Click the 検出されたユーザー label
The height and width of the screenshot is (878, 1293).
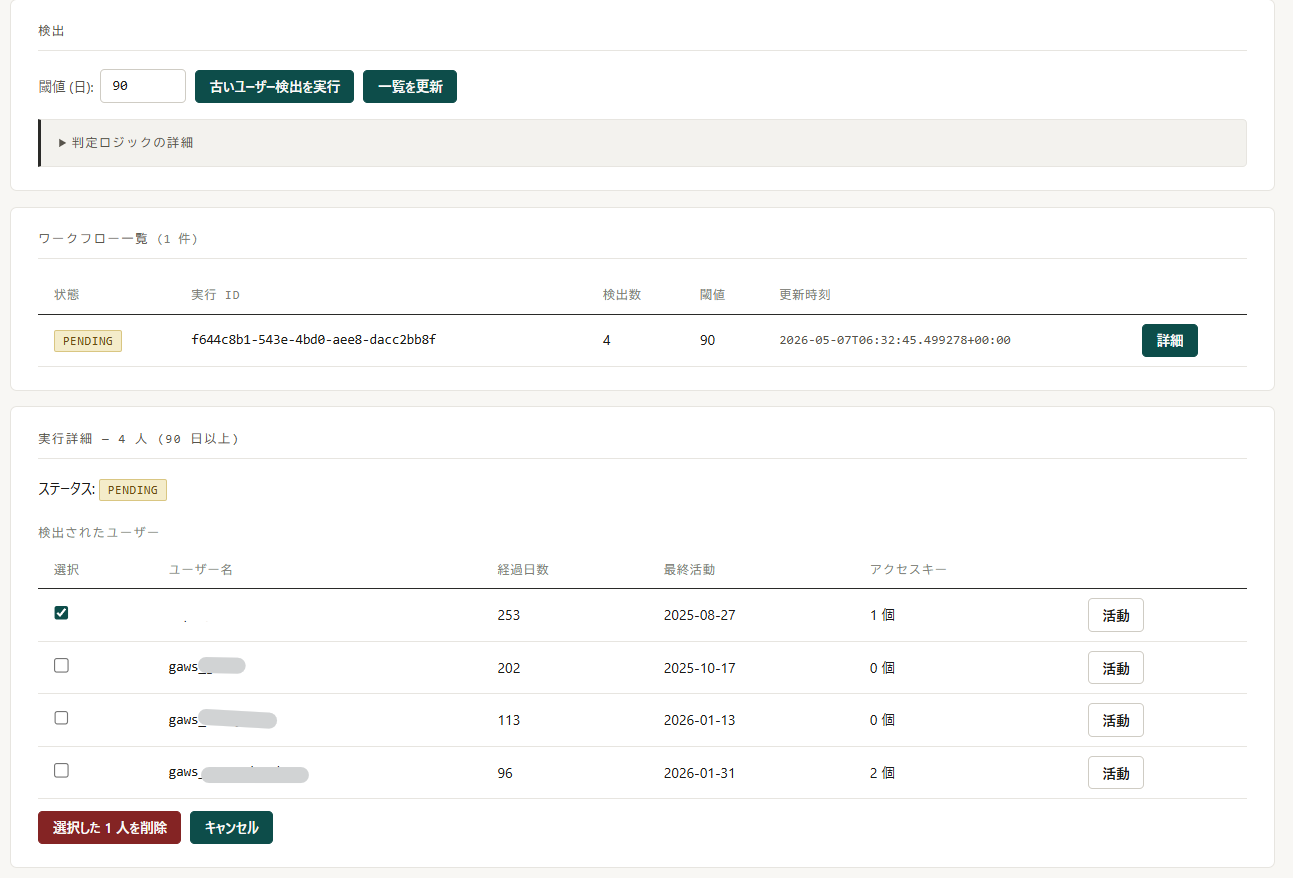pyautogui.click(x=98, y=533)
